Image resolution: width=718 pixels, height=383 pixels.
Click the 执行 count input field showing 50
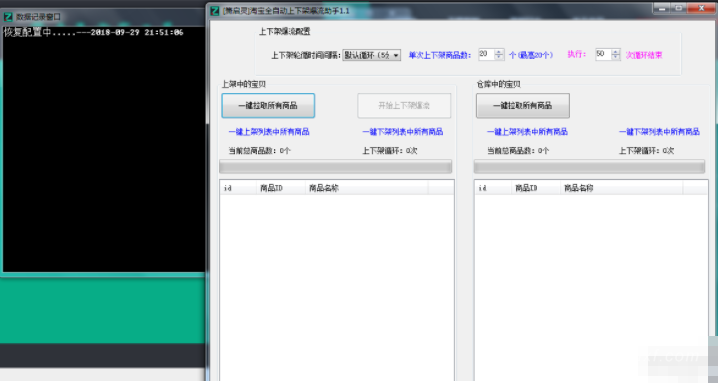[x=604, y=55]
